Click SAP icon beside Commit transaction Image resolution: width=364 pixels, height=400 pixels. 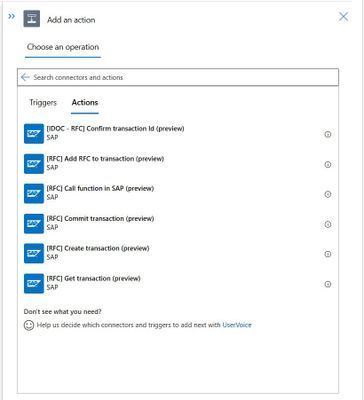34,224
